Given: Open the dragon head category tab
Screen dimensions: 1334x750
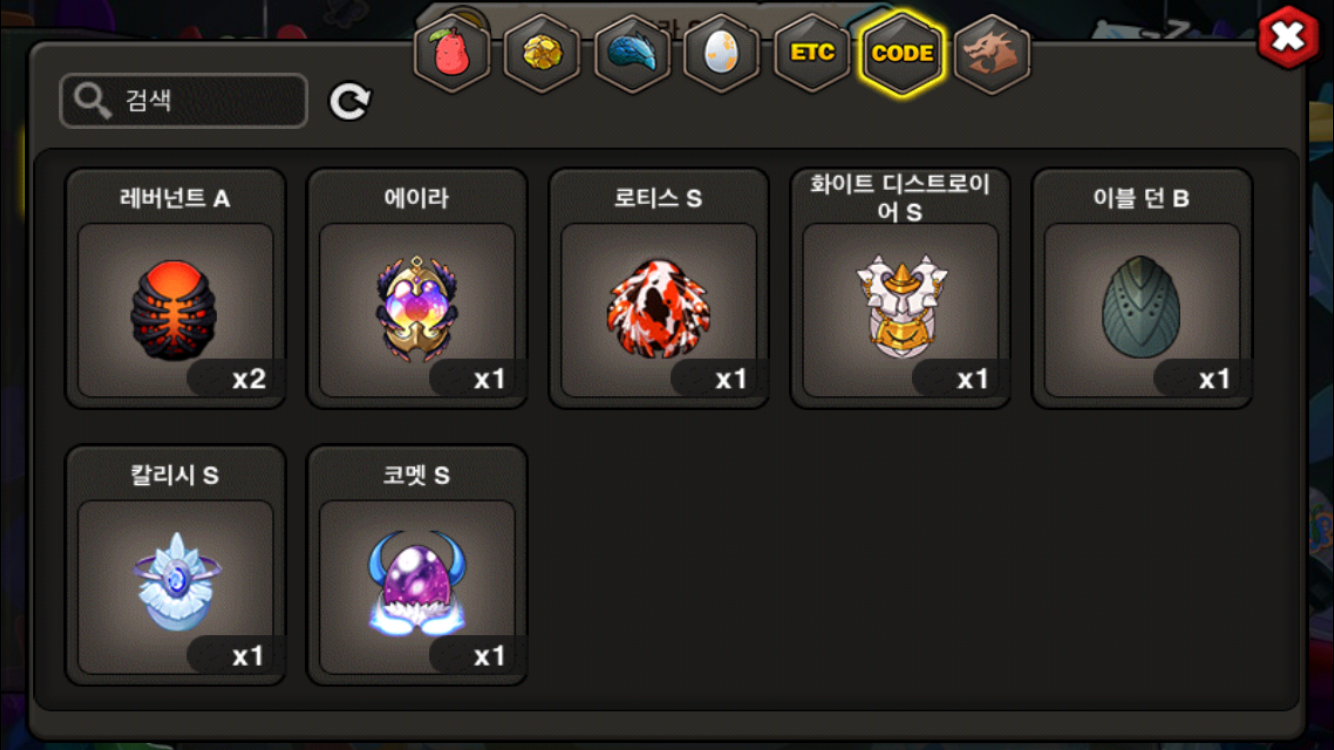Looking at the screenshot, I should (x=992, y=53).
